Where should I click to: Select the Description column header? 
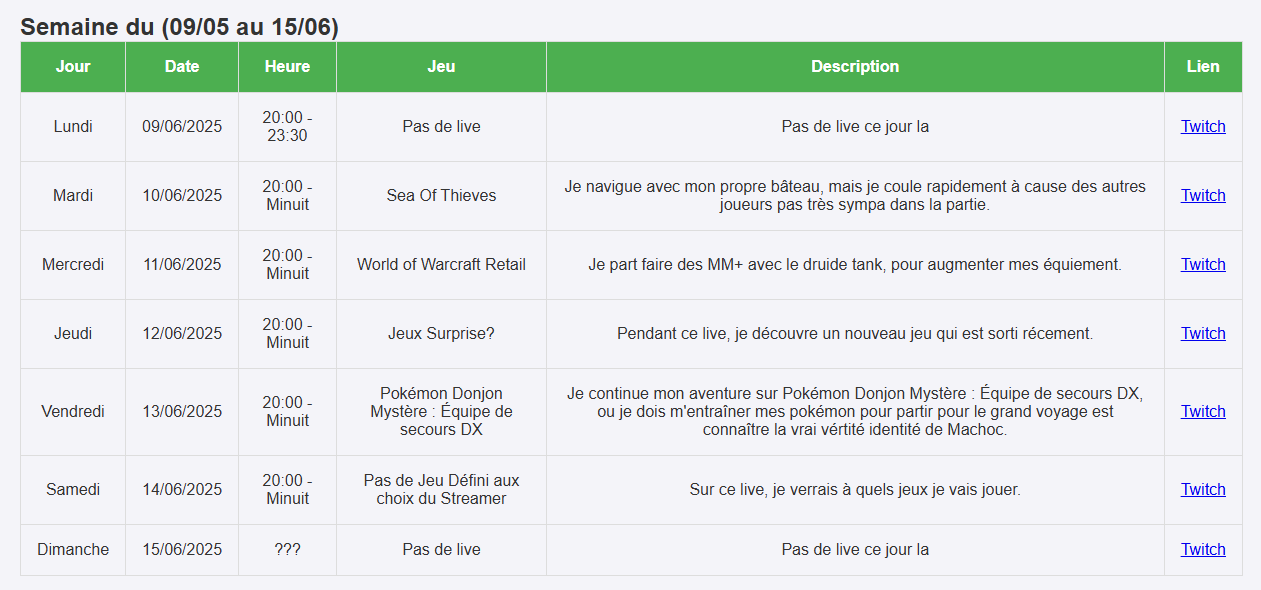point(854,66)
